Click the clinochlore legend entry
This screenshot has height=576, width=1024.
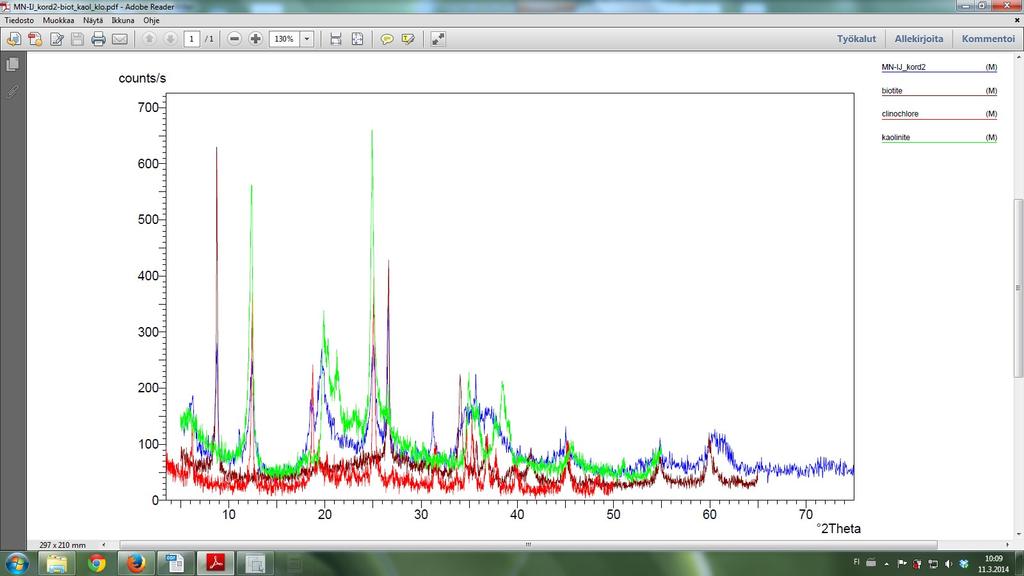pos(938,114)
